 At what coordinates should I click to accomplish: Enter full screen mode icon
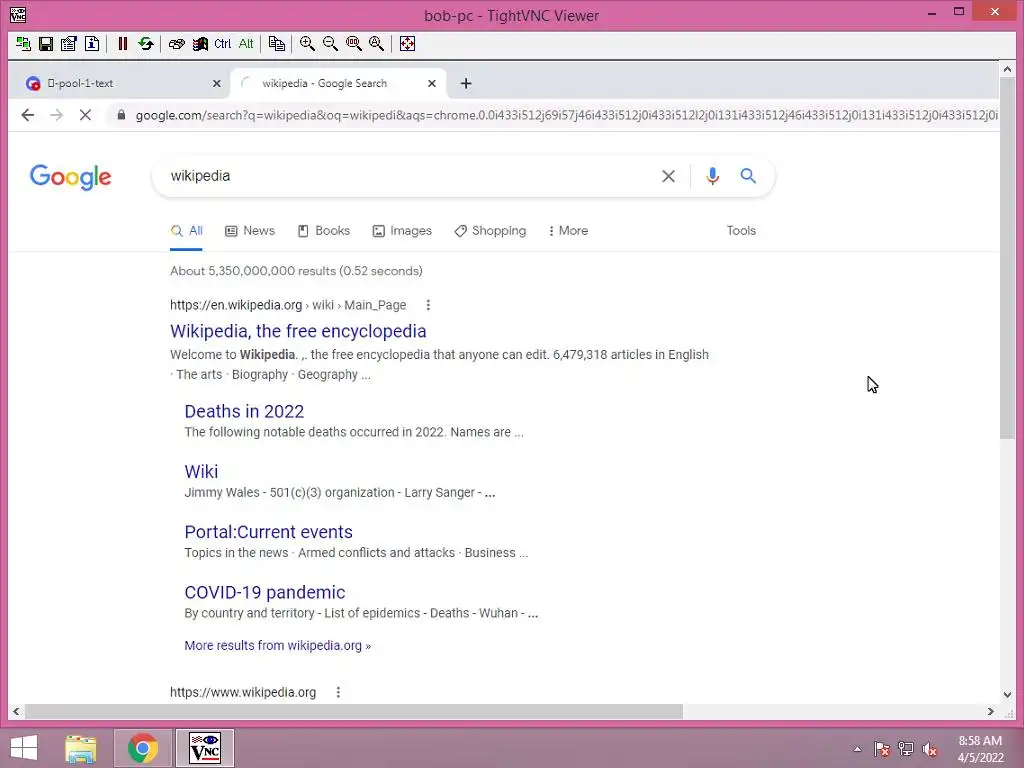(407, 44)
